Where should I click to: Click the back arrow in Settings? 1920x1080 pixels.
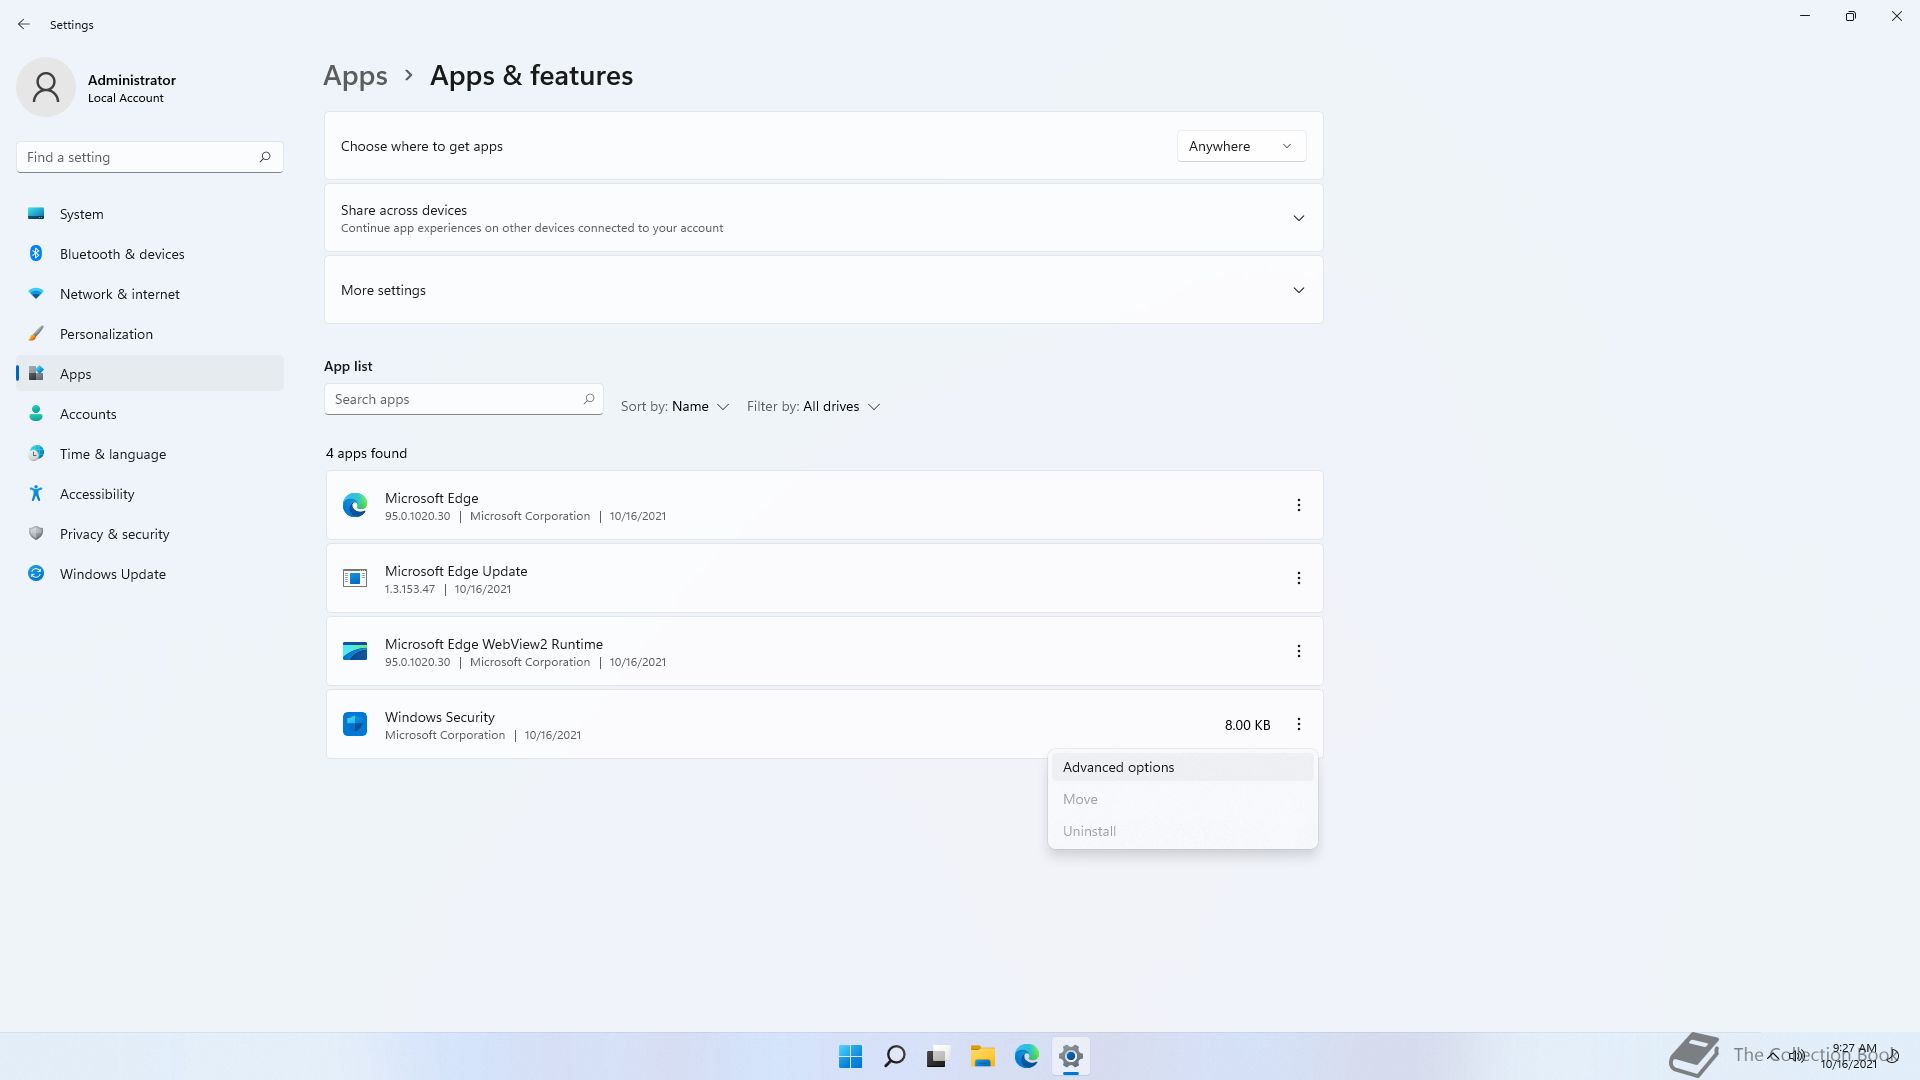tap(24, 24)
